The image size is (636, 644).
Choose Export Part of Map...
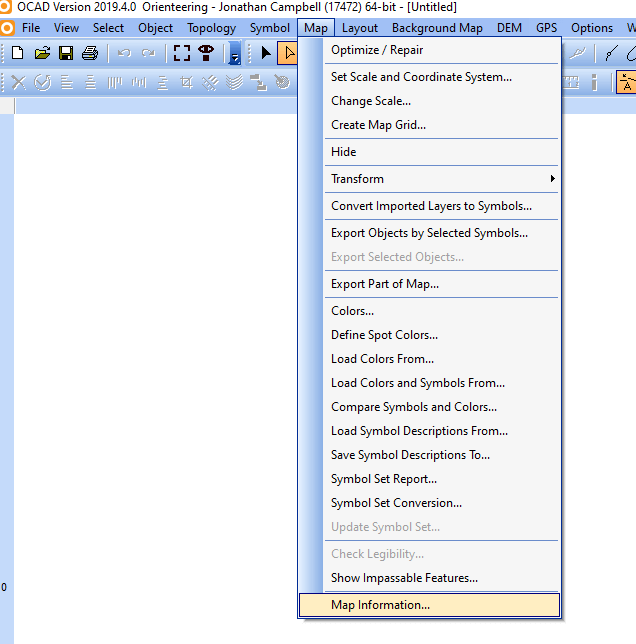429,284
